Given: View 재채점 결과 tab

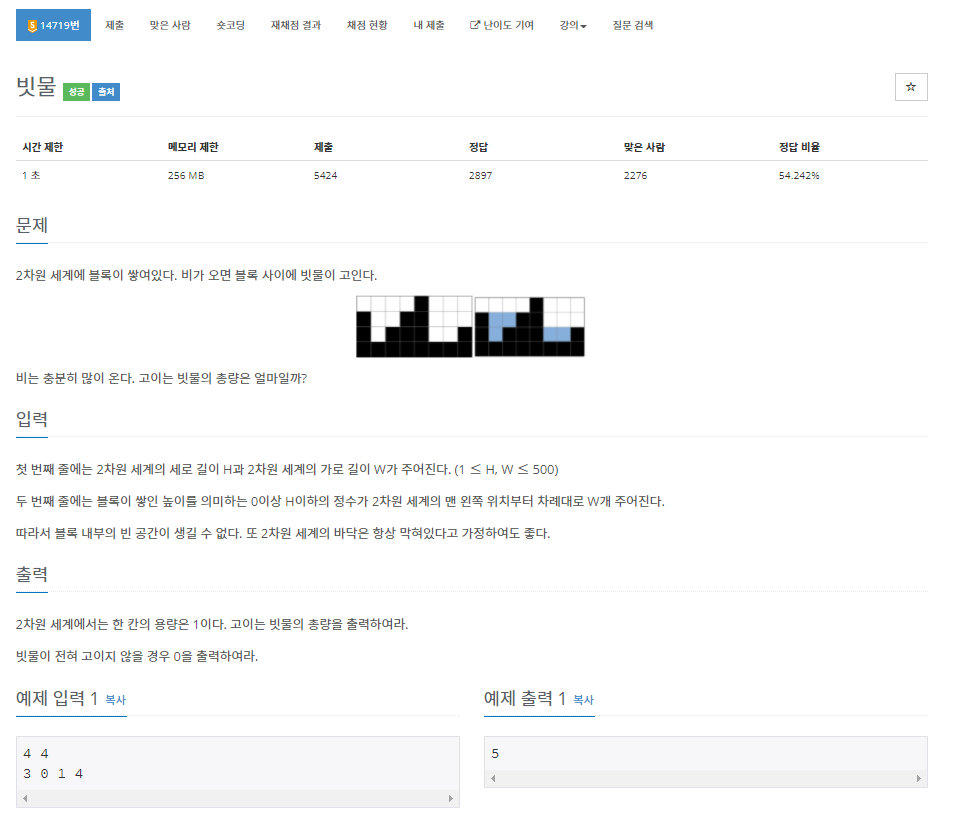Looking at the screenshot, I should 296,25.
